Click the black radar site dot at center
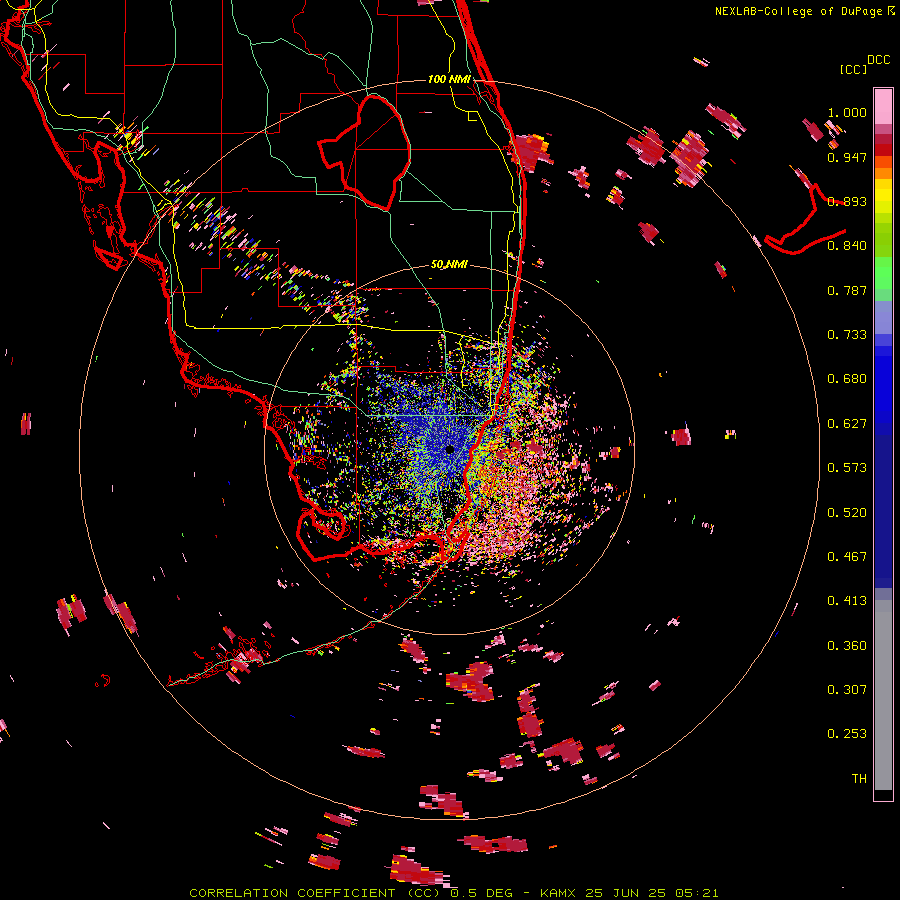Screen dimensions: 900x900 click(x=449, y=449)
